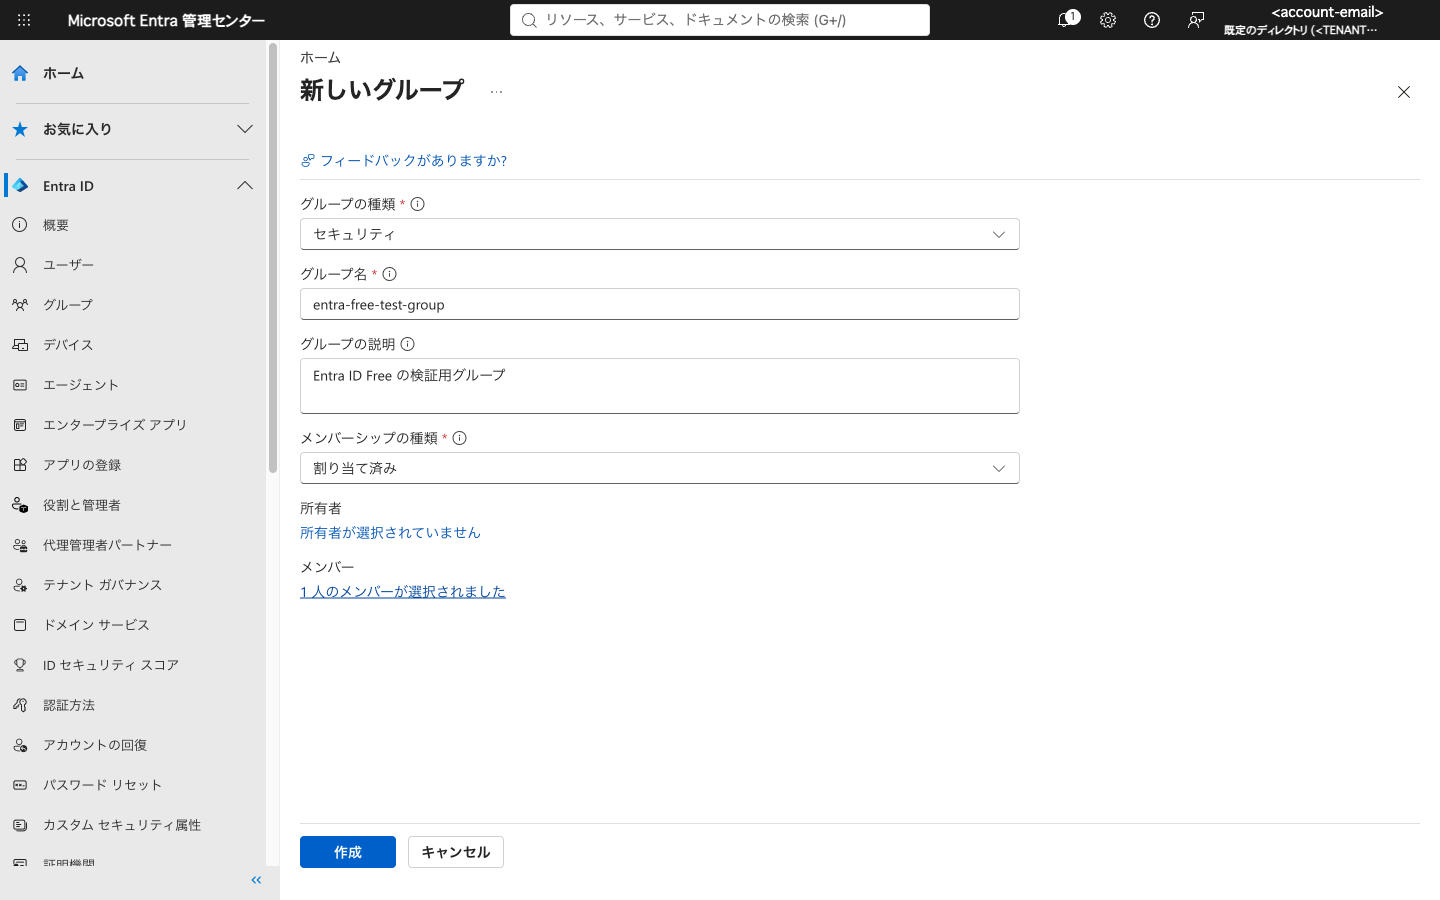
Task: Collapse the sidebar with double-chevron icon
Action: (256, 880)
